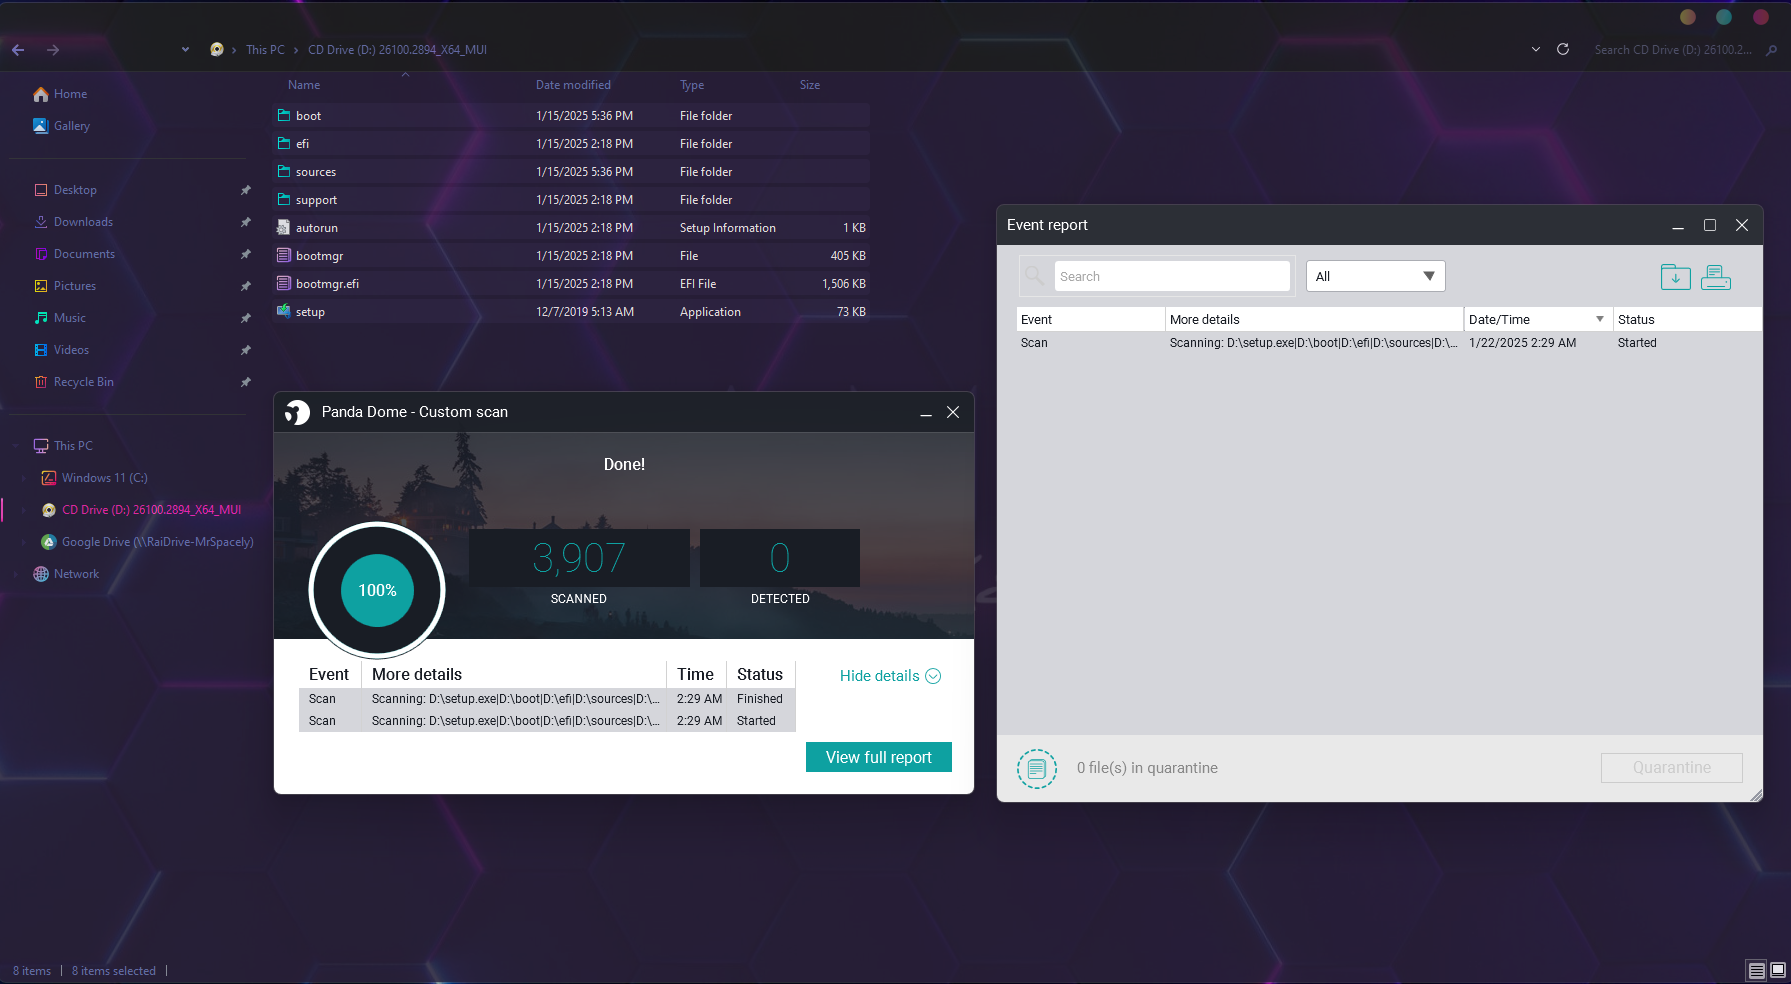1791x984 pixels.
Task: Switch to large icons view in status bar
Action: (x=1778, y=970)
